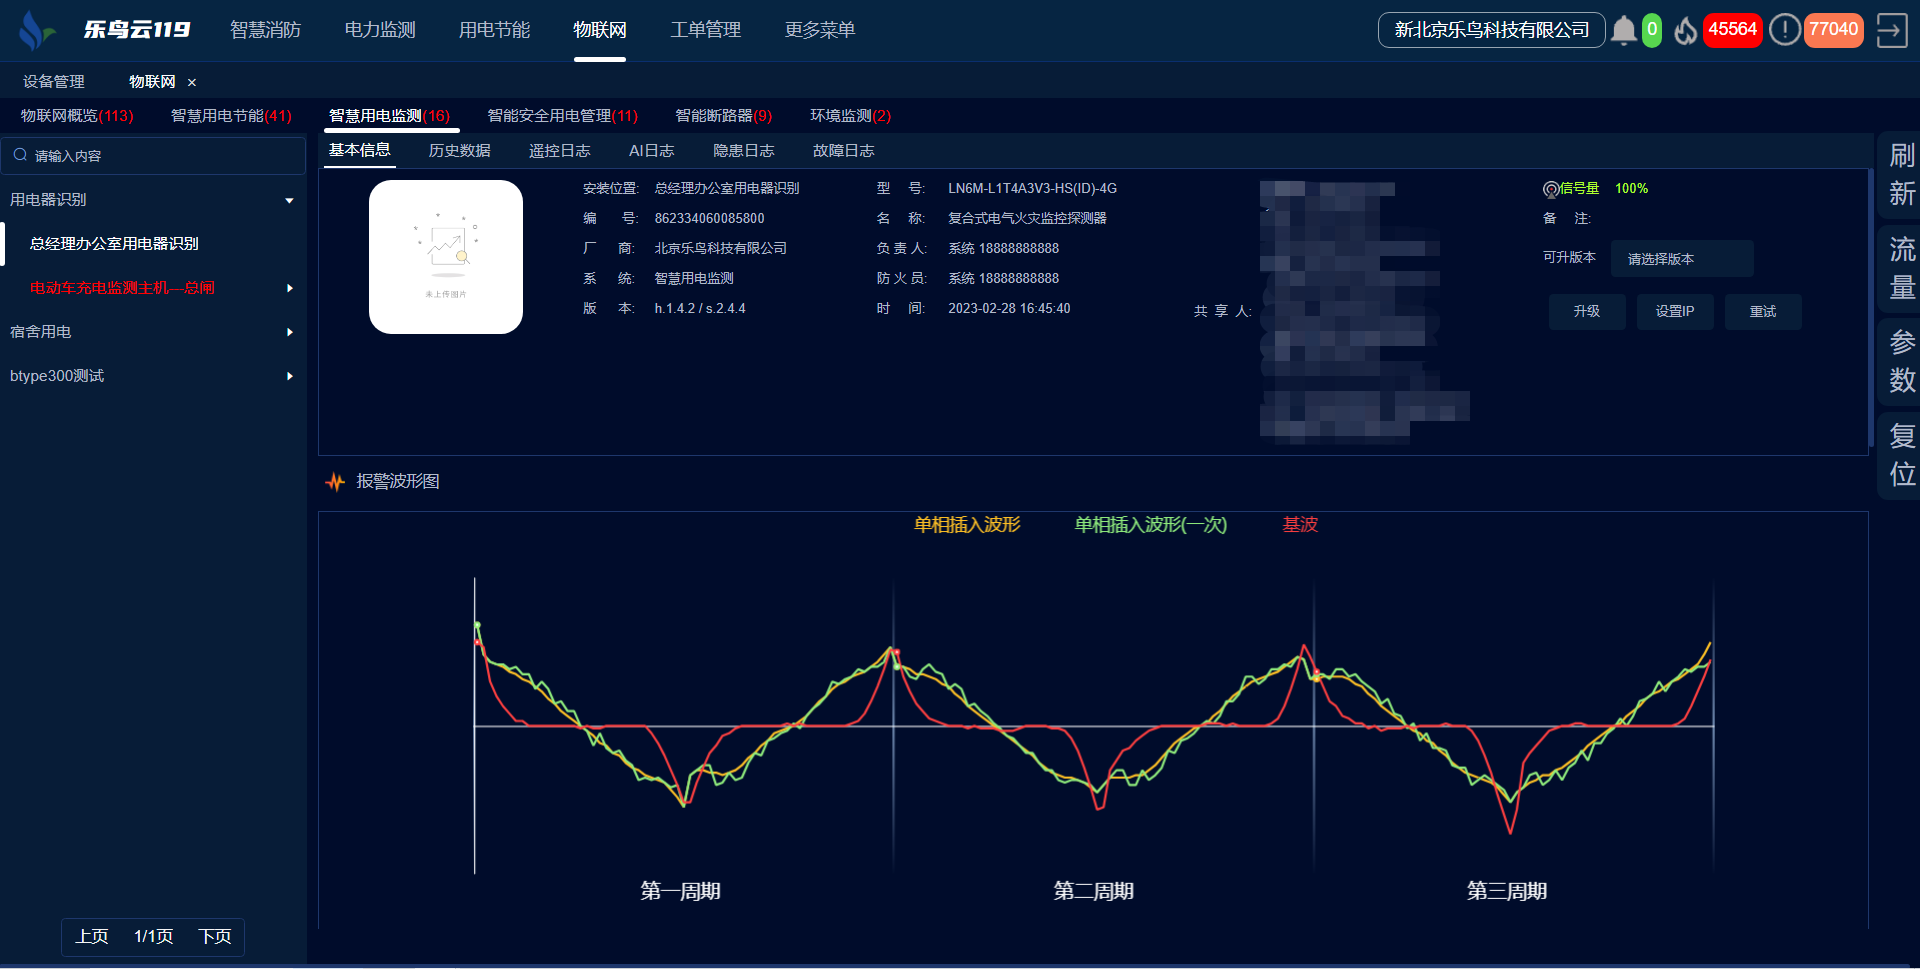Image resolution: width=1920 pixels, height=969 pixels.
Task: Click the alarm waveform pulse icon
Action: (x=335, y=482)
